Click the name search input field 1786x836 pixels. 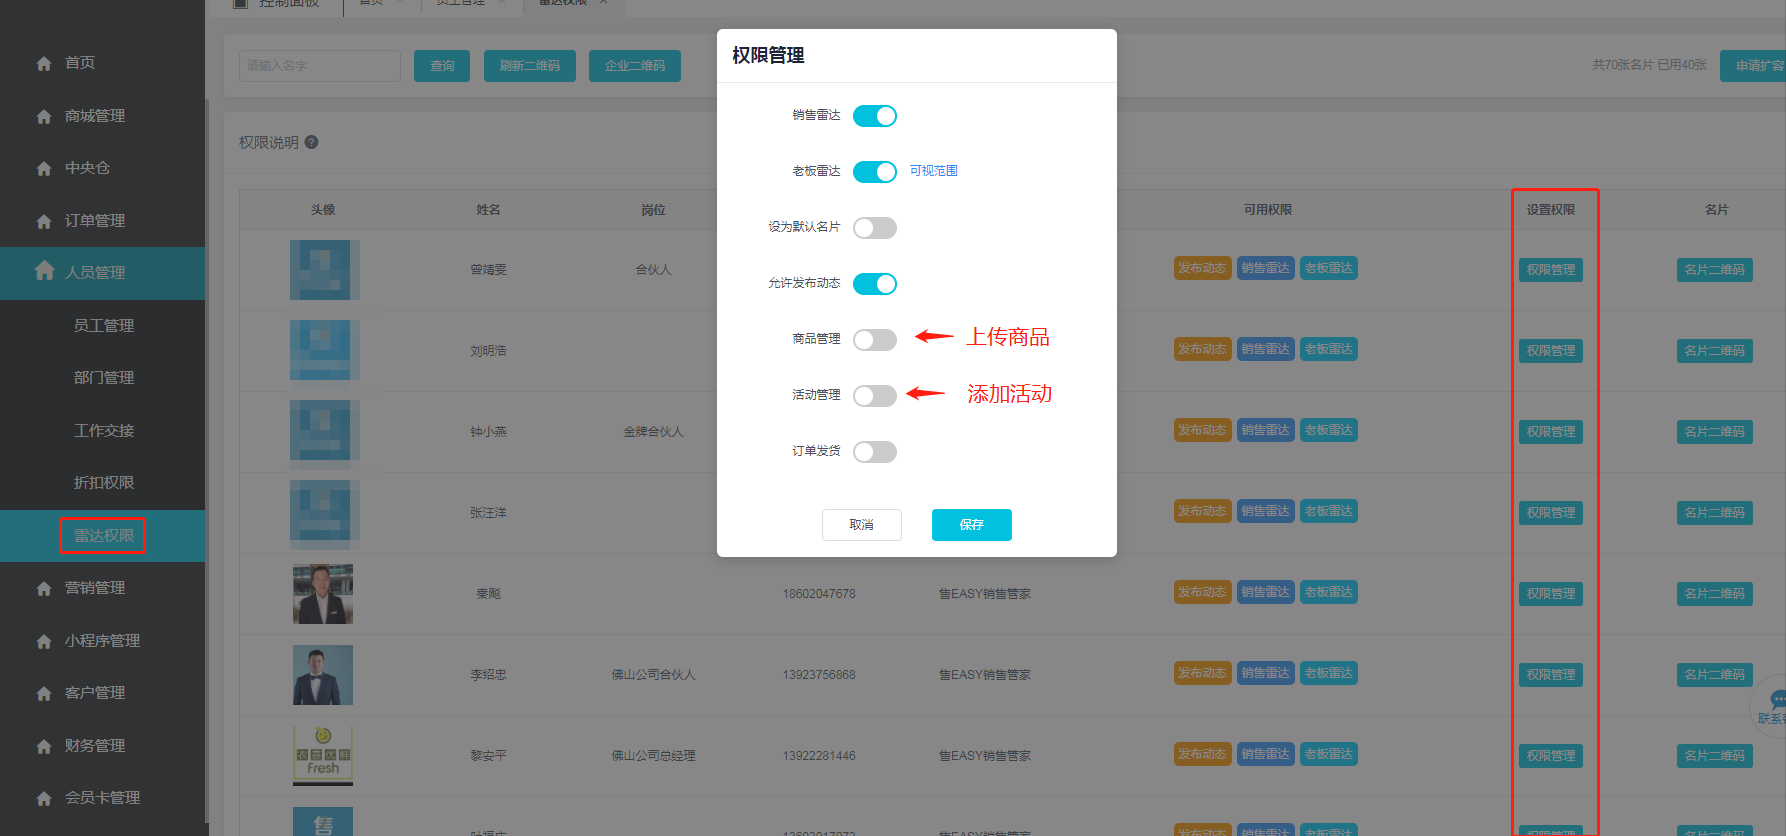[320, 66]
